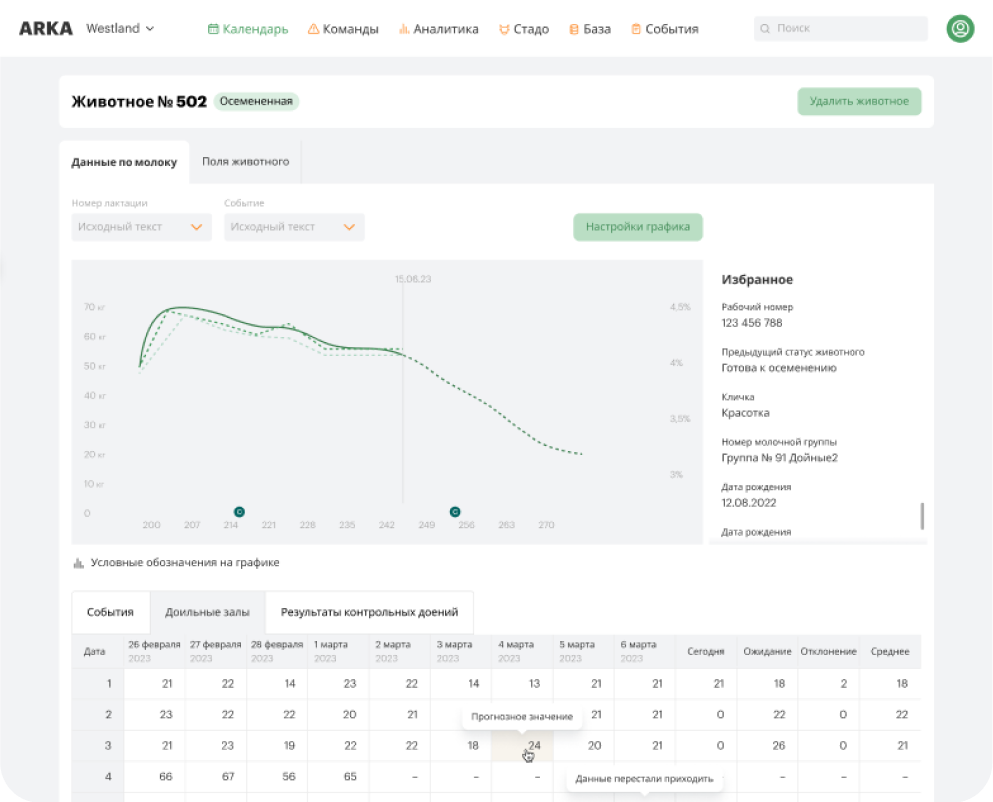Click the user profile avatar icon

(960, 29)
